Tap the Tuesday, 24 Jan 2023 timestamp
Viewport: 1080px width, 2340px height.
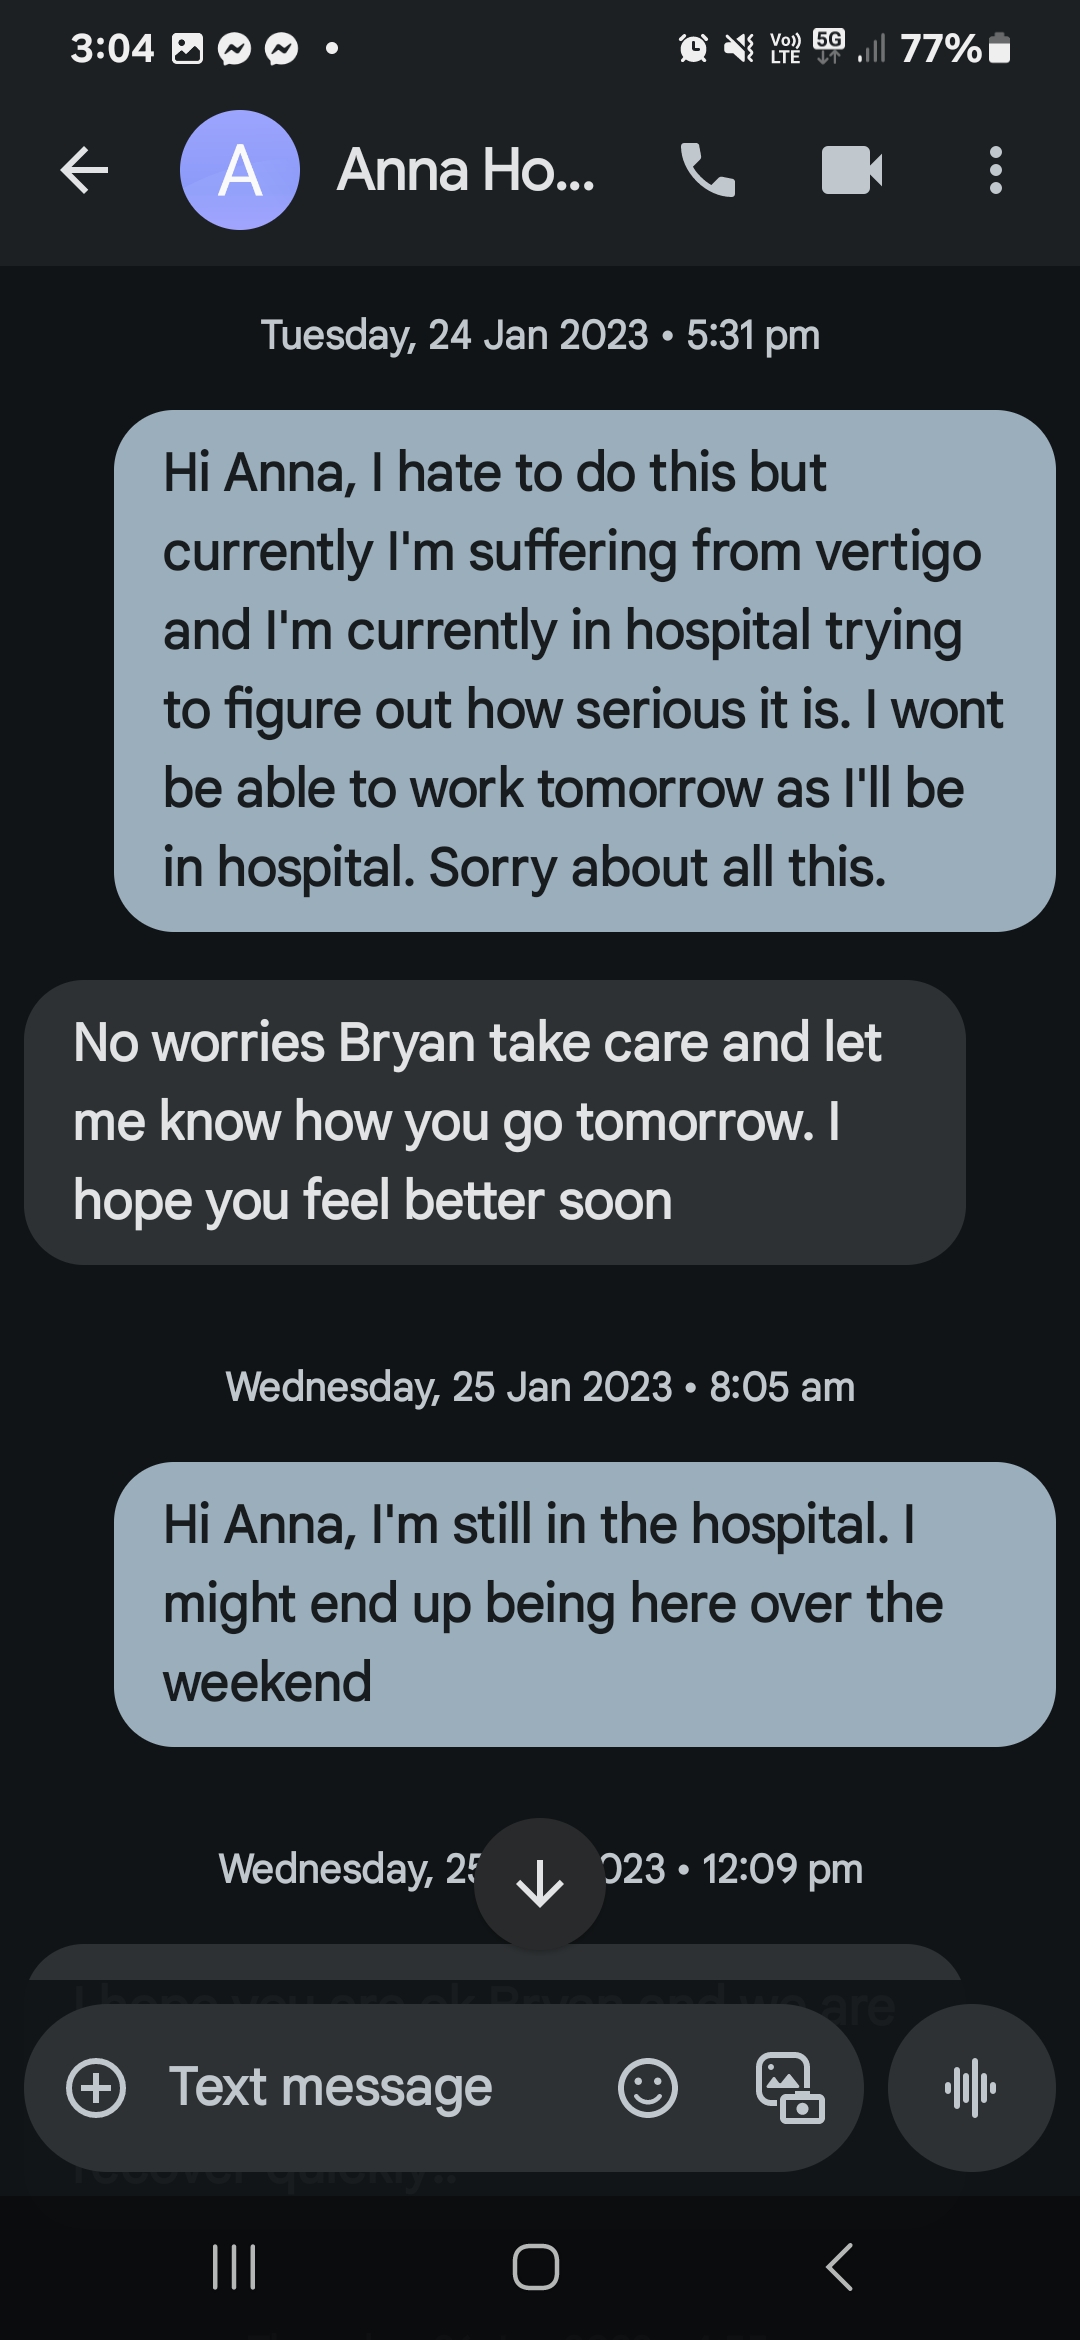click(540, 336)
